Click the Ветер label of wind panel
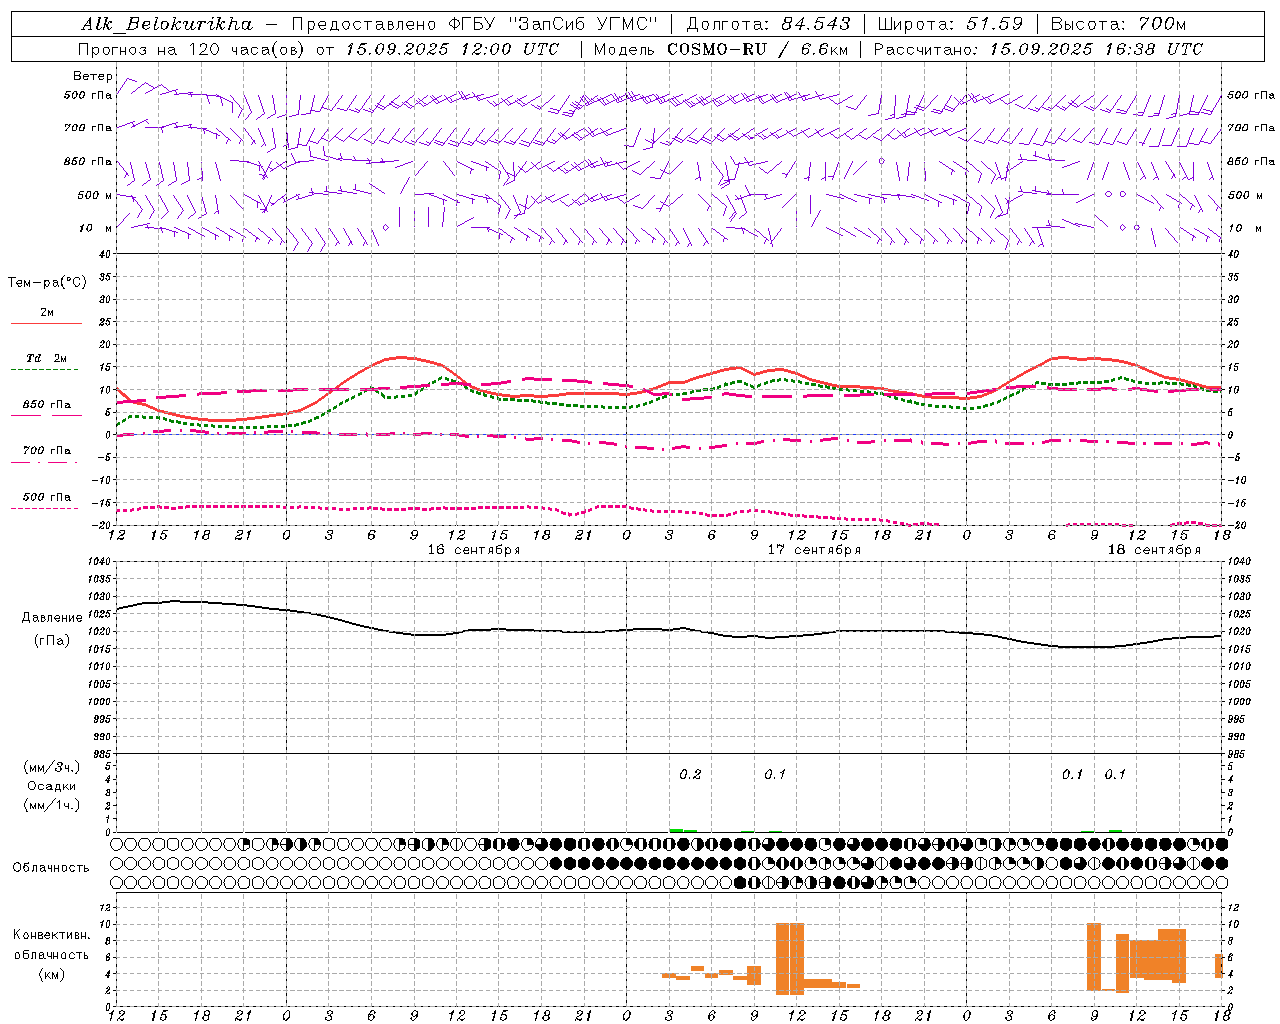This screenshot has width=1280, height=1024. coord(92,76)
